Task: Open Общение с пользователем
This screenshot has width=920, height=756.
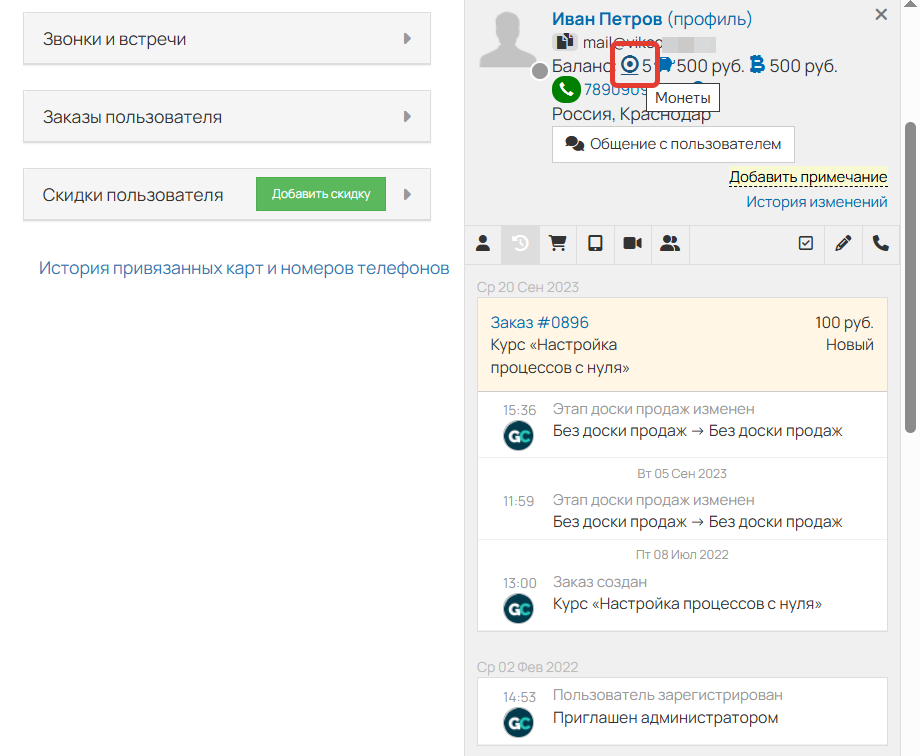Action: click(672, 144)
